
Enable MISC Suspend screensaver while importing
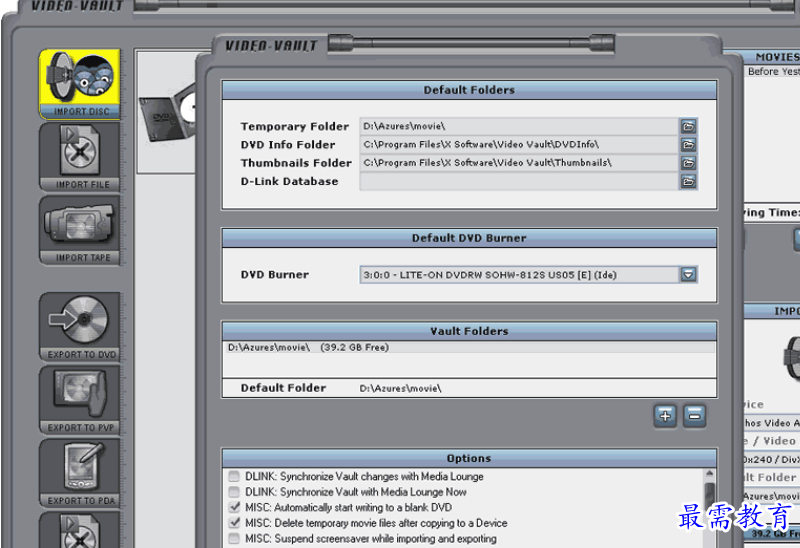(234, 538)
